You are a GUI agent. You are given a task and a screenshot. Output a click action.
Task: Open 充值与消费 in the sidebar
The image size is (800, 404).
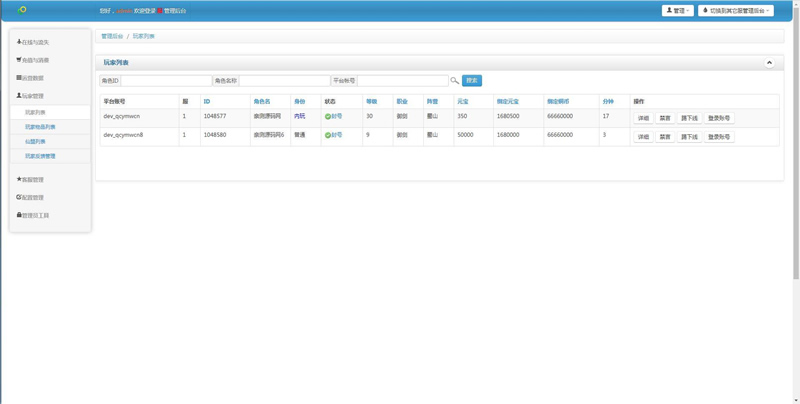point(33,60)
